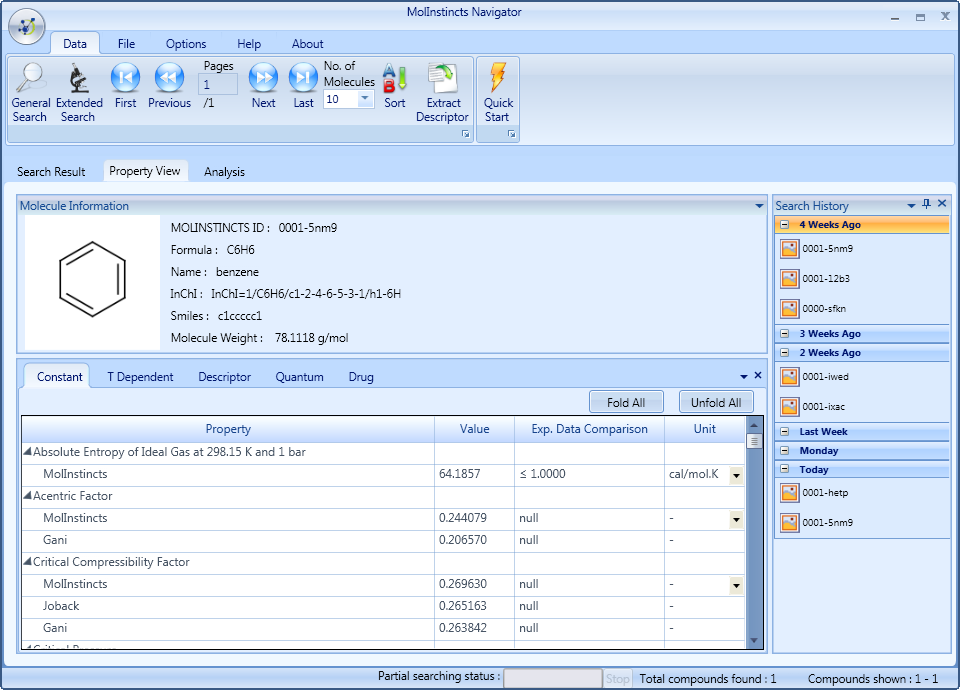This screenshot has height=690, width=960.
Task: Select the Joback value 0.265163
Action: pyautogui.click(x=474, y=606)
